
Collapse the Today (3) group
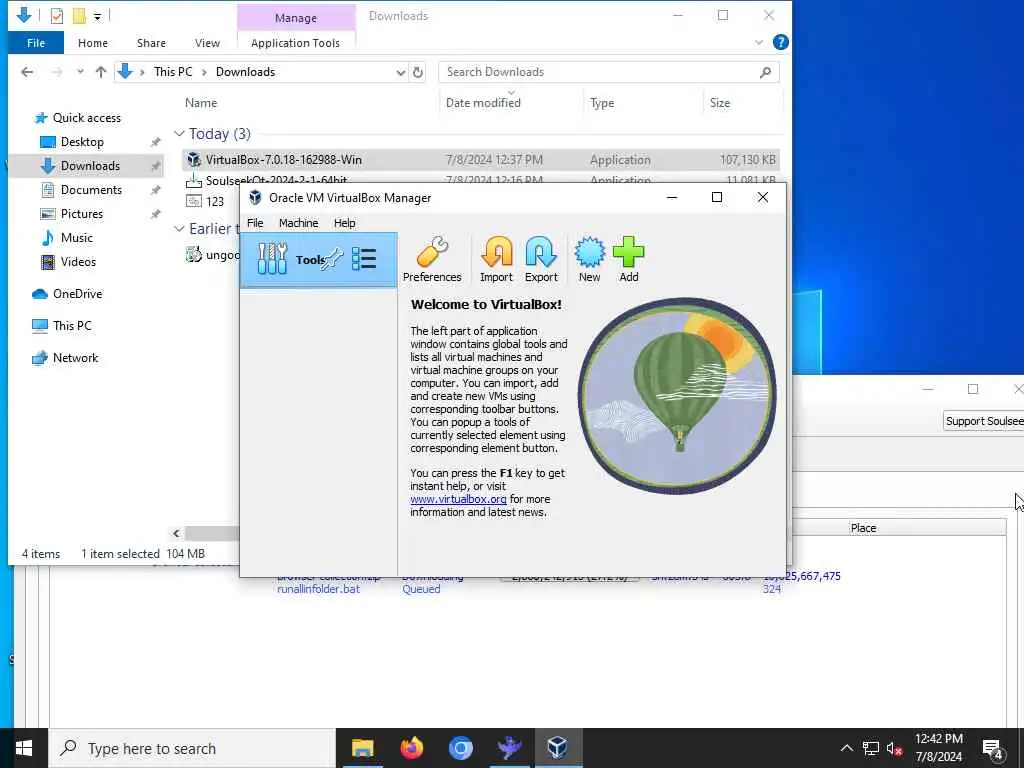tap(179, 134)
